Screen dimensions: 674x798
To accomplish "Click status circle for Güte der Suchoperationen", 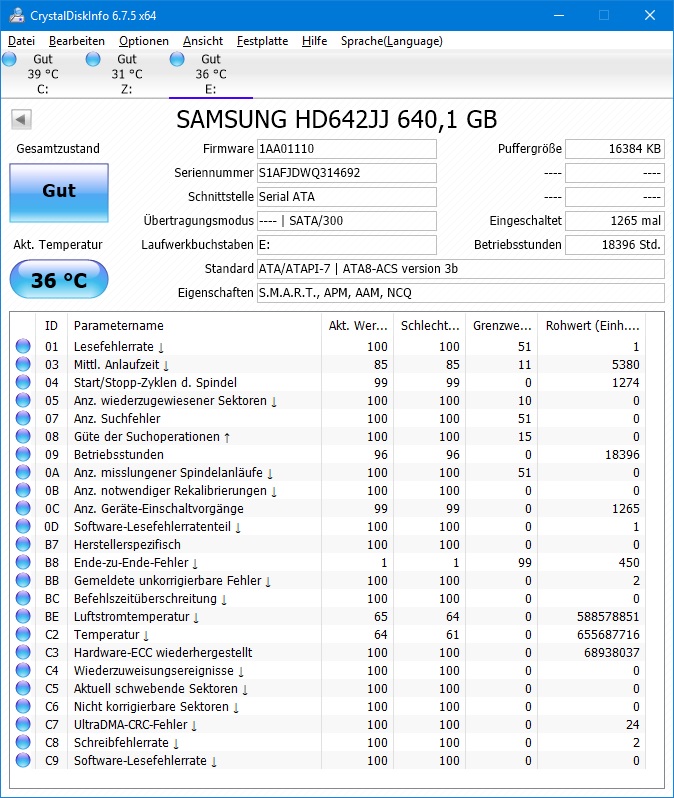I will 23,436.
